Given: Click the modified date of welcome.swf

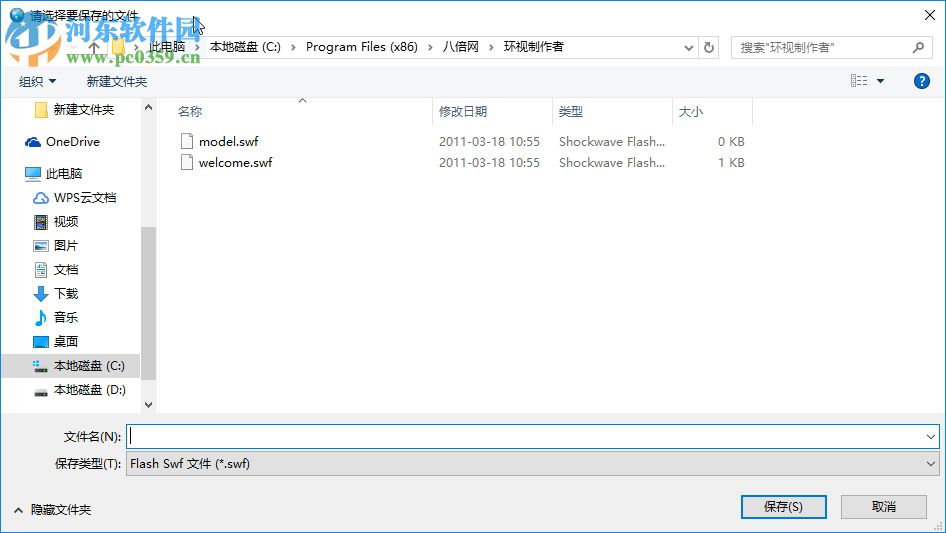Looking at the screenshot, I should pos(489,162).
